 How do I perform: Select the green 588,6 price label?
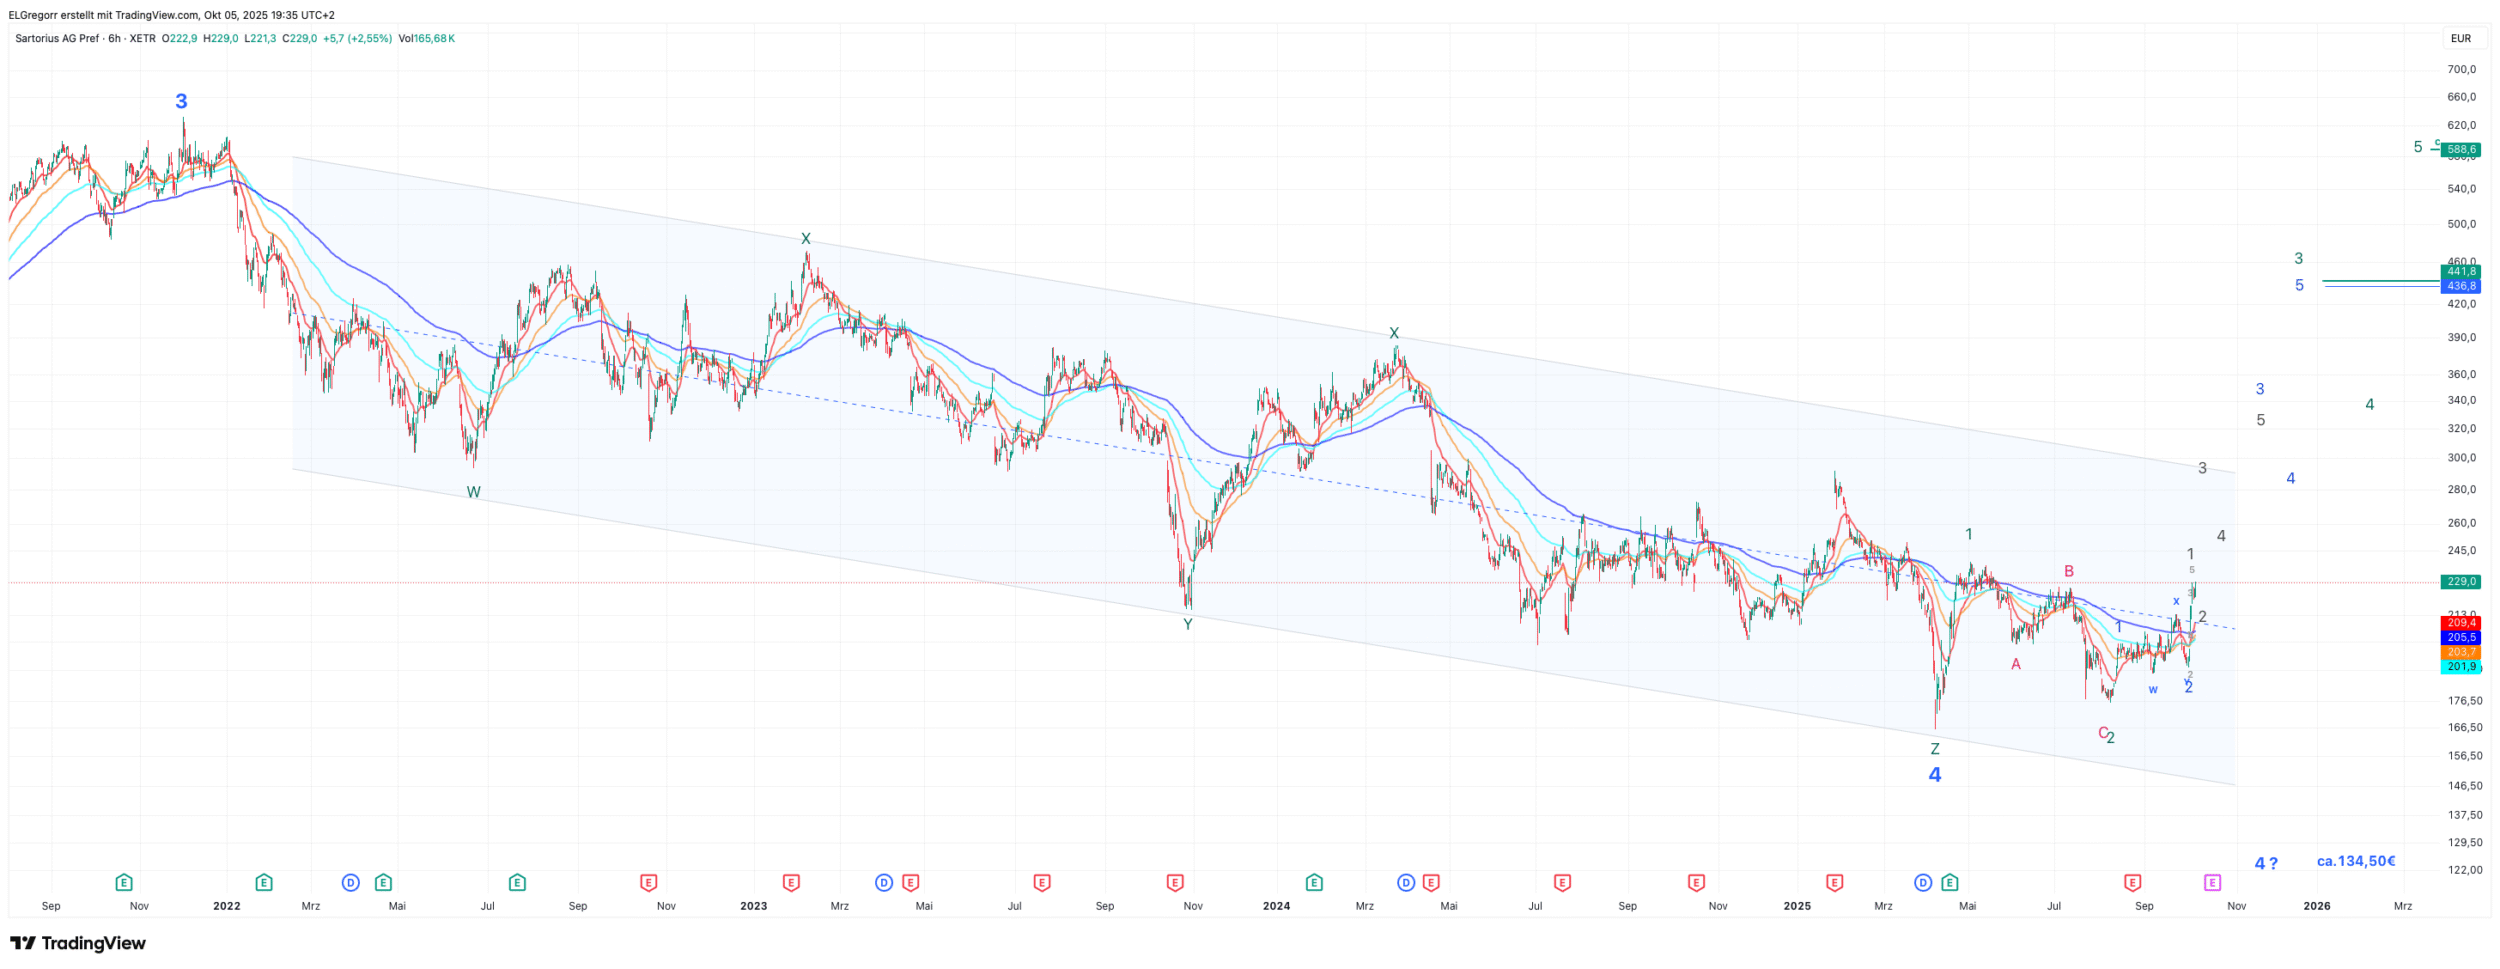click(x=2460, y=150)
